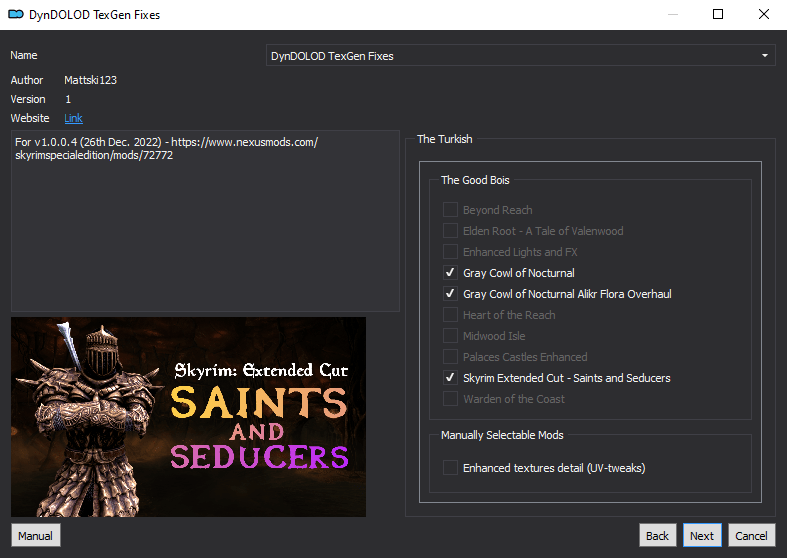
Task: Click the DynDOLOD app icon in title bar
Action: click(x=16, y=15)
